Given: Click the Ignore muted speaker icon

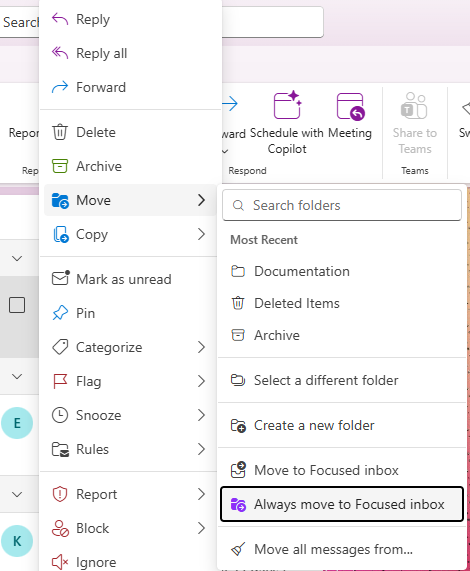Looking at the screenshot, I should [60, 562].
